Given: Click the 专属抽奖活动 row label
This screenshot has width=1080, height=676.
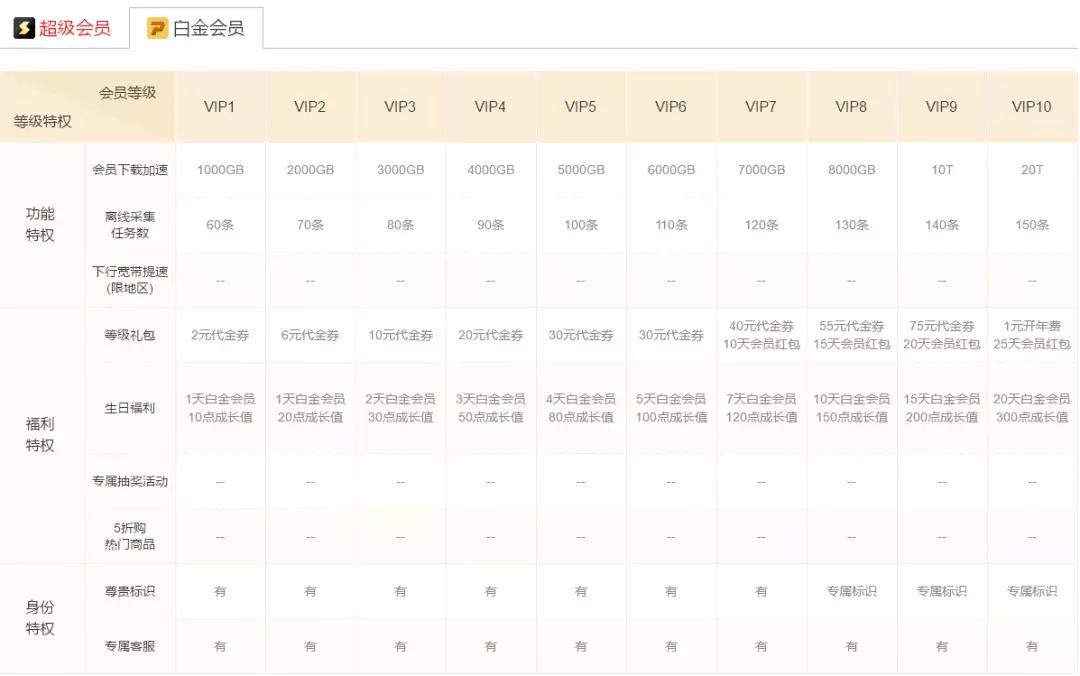Looking at the screenshot, I should pyautogui.click(x=129, y=480).
